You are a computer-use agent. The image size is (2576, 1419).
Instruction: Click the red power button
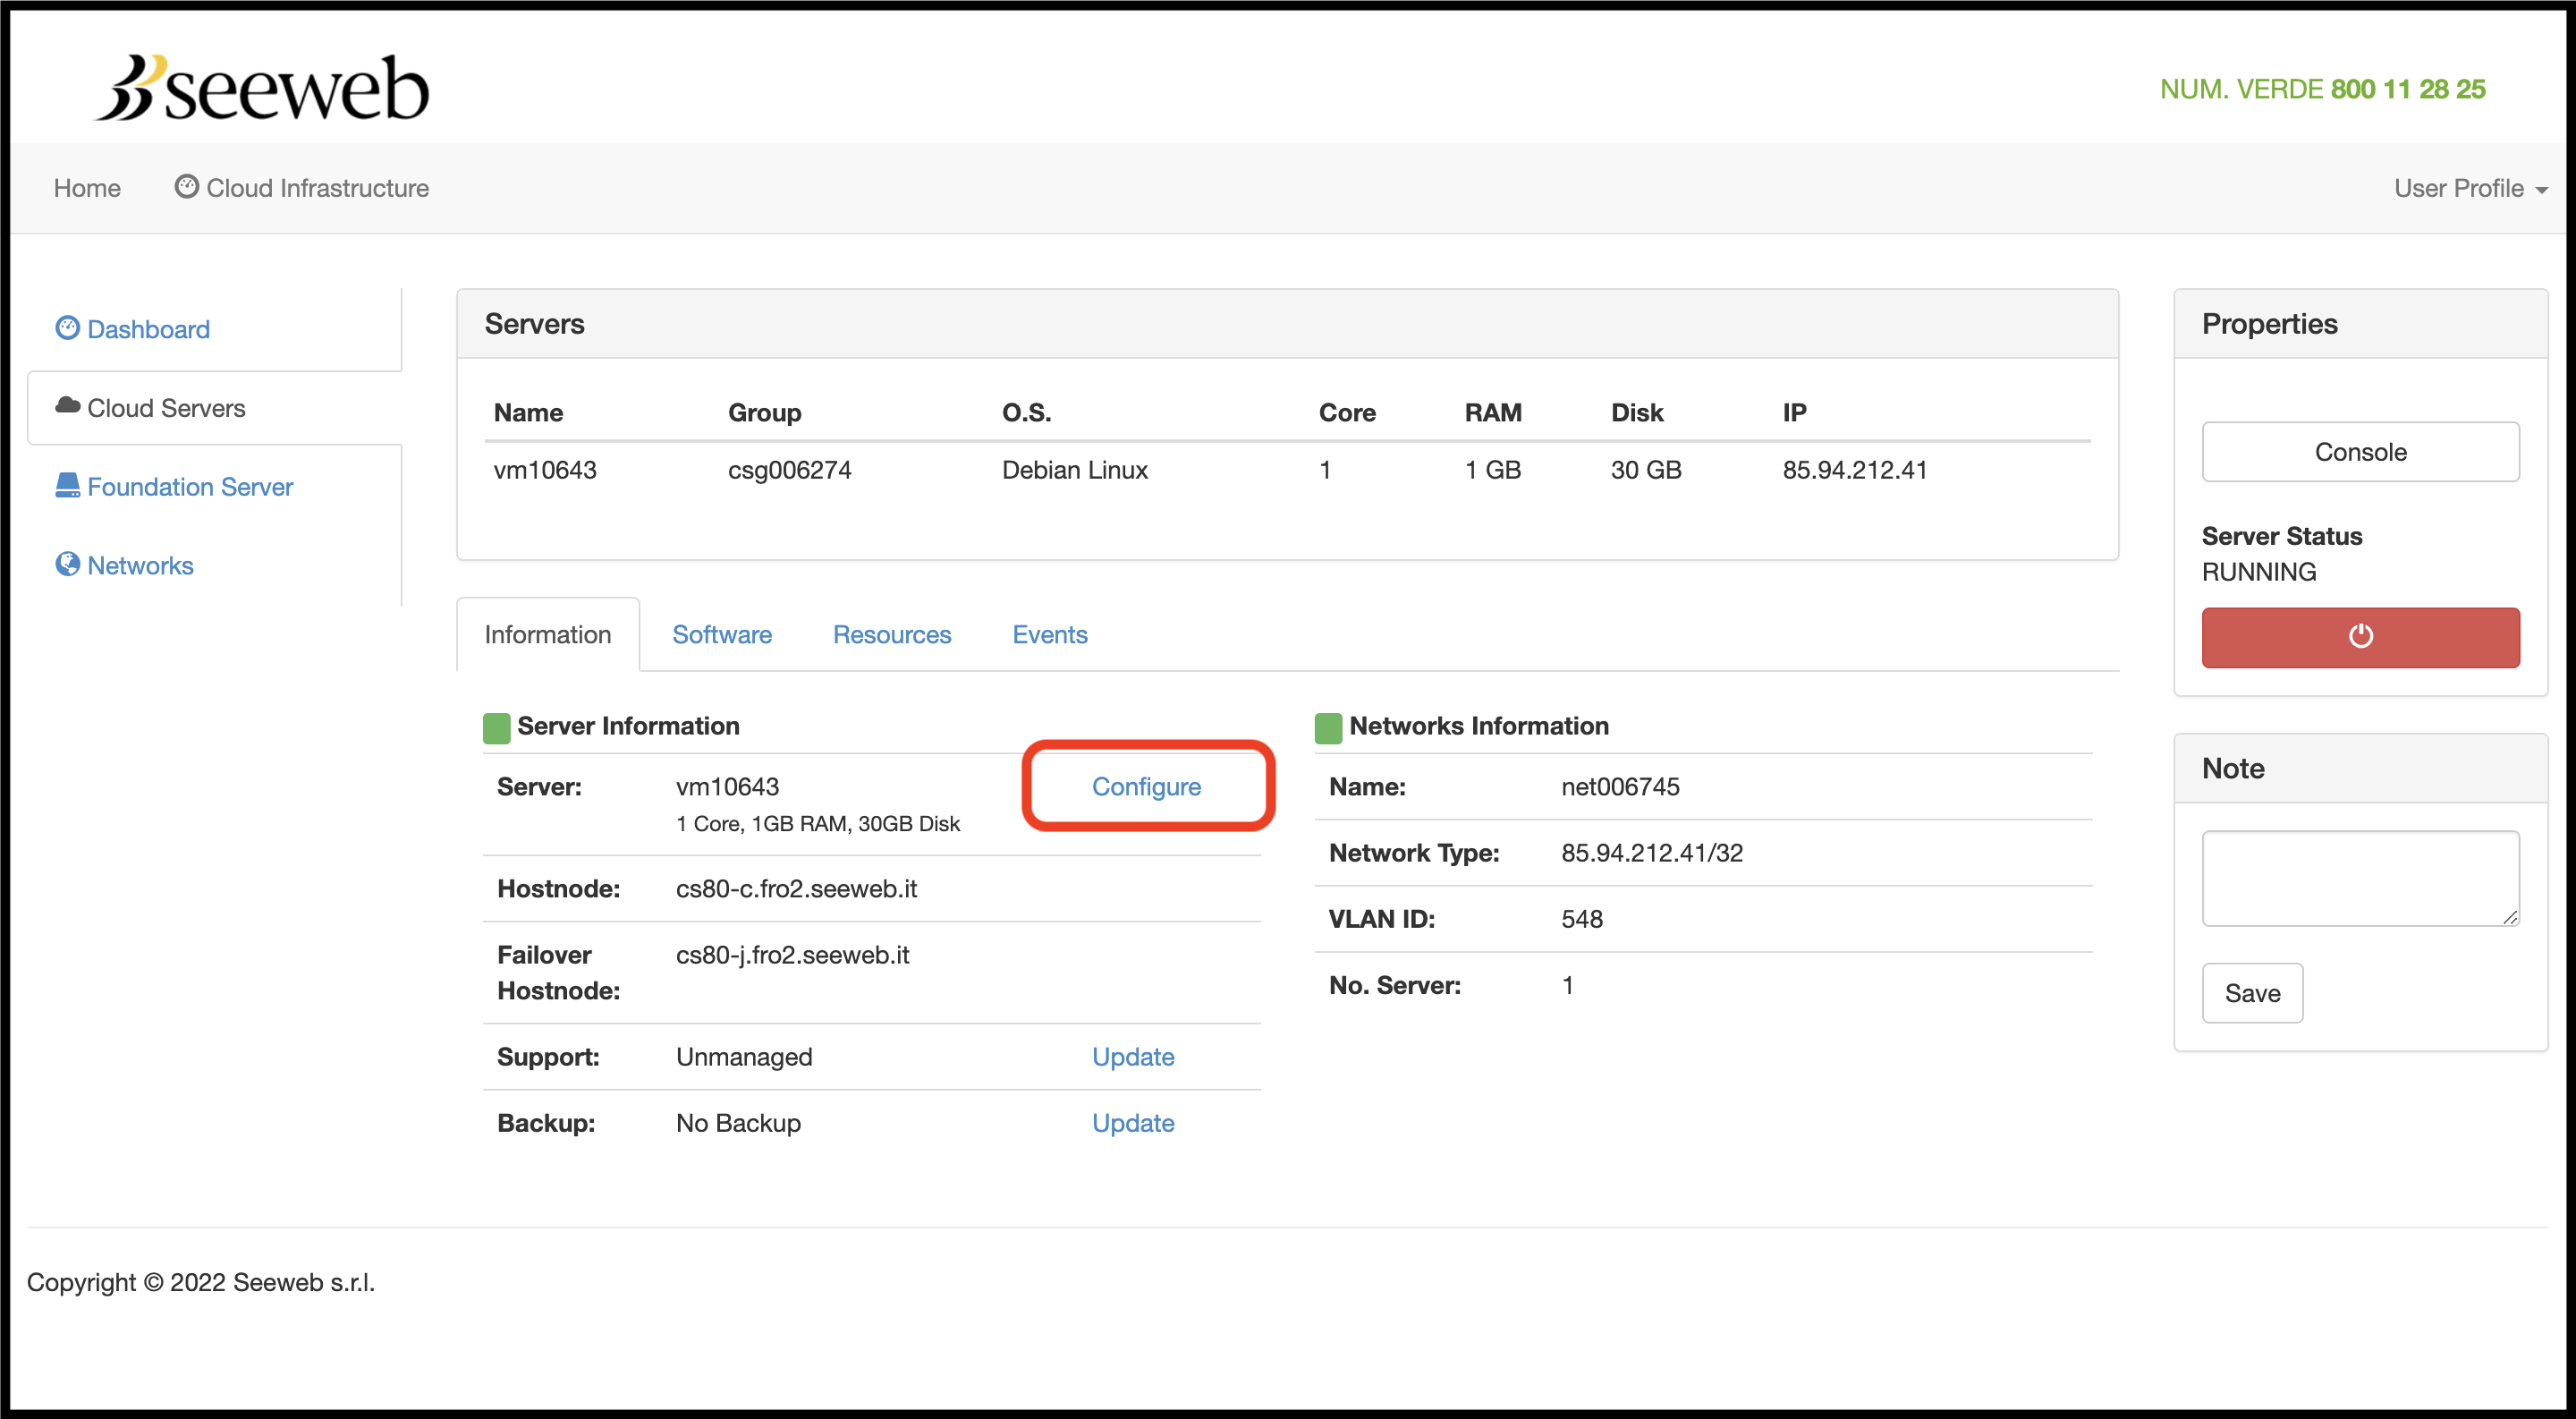coord(2360,637)
